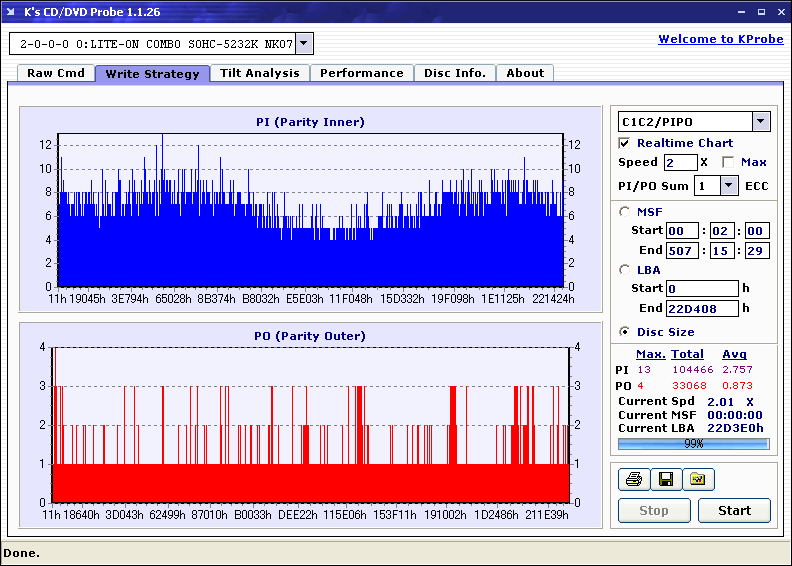Click the yellow chart image icon

pos(698,480)
